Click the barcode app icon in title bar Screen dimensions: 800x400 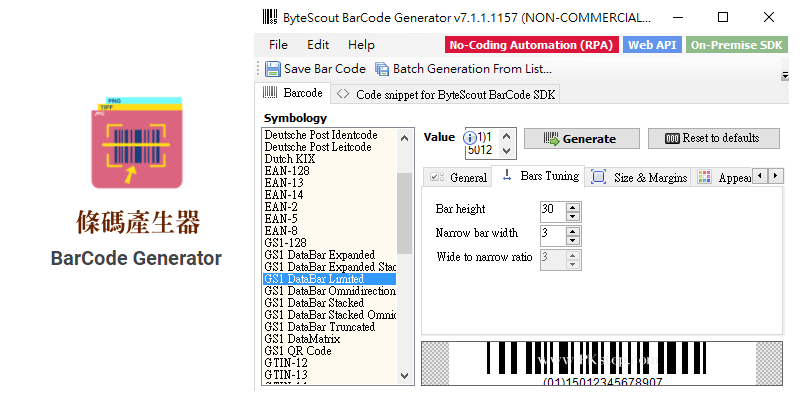tap(270, 17)
